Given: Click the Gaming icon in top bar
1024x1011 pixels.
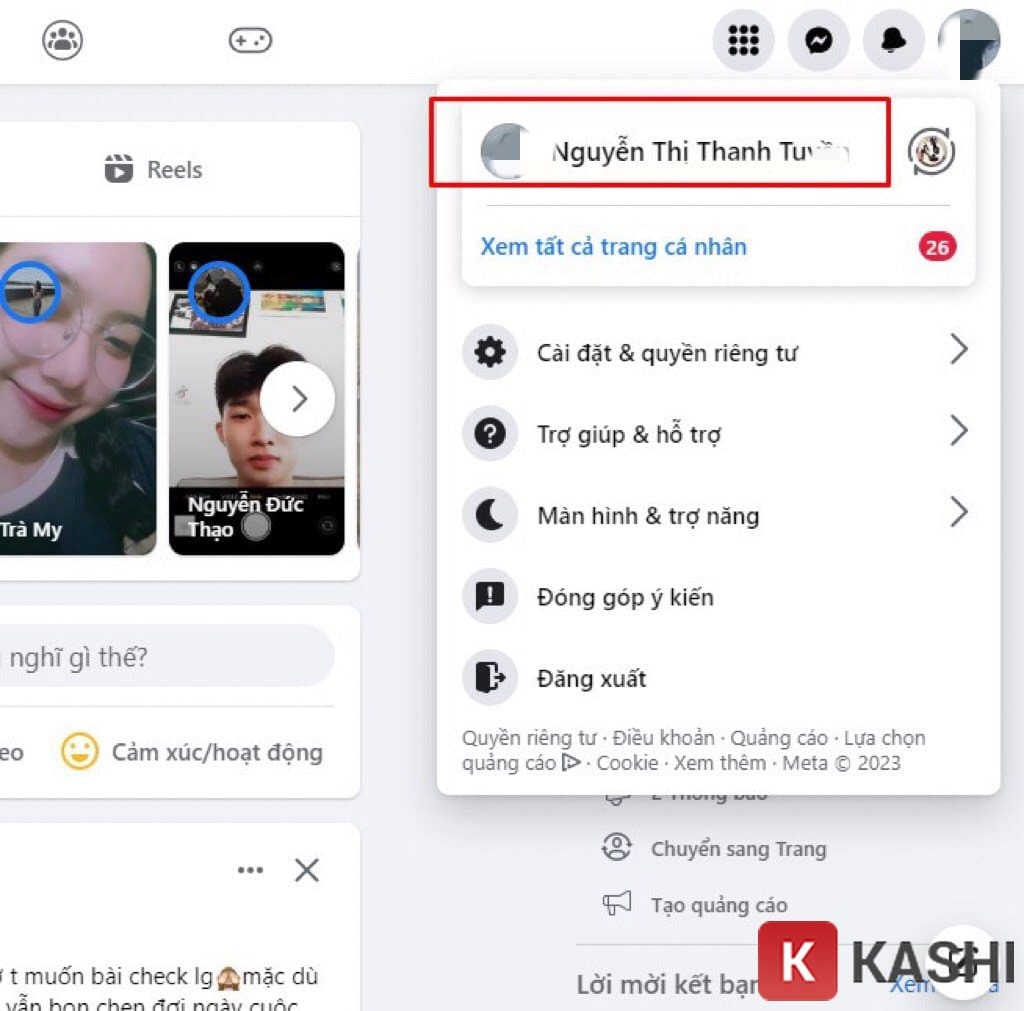Looking at the screenshot, I should [250, 40].
